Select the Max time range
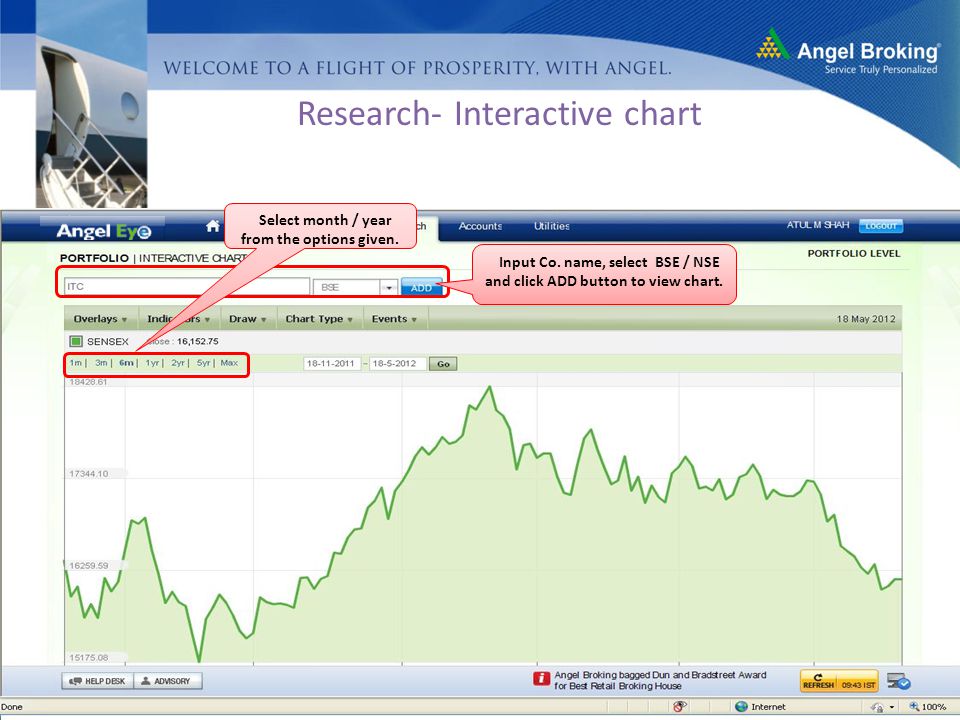This screenshot has height=720, width=960. click(x=229, y=363)
